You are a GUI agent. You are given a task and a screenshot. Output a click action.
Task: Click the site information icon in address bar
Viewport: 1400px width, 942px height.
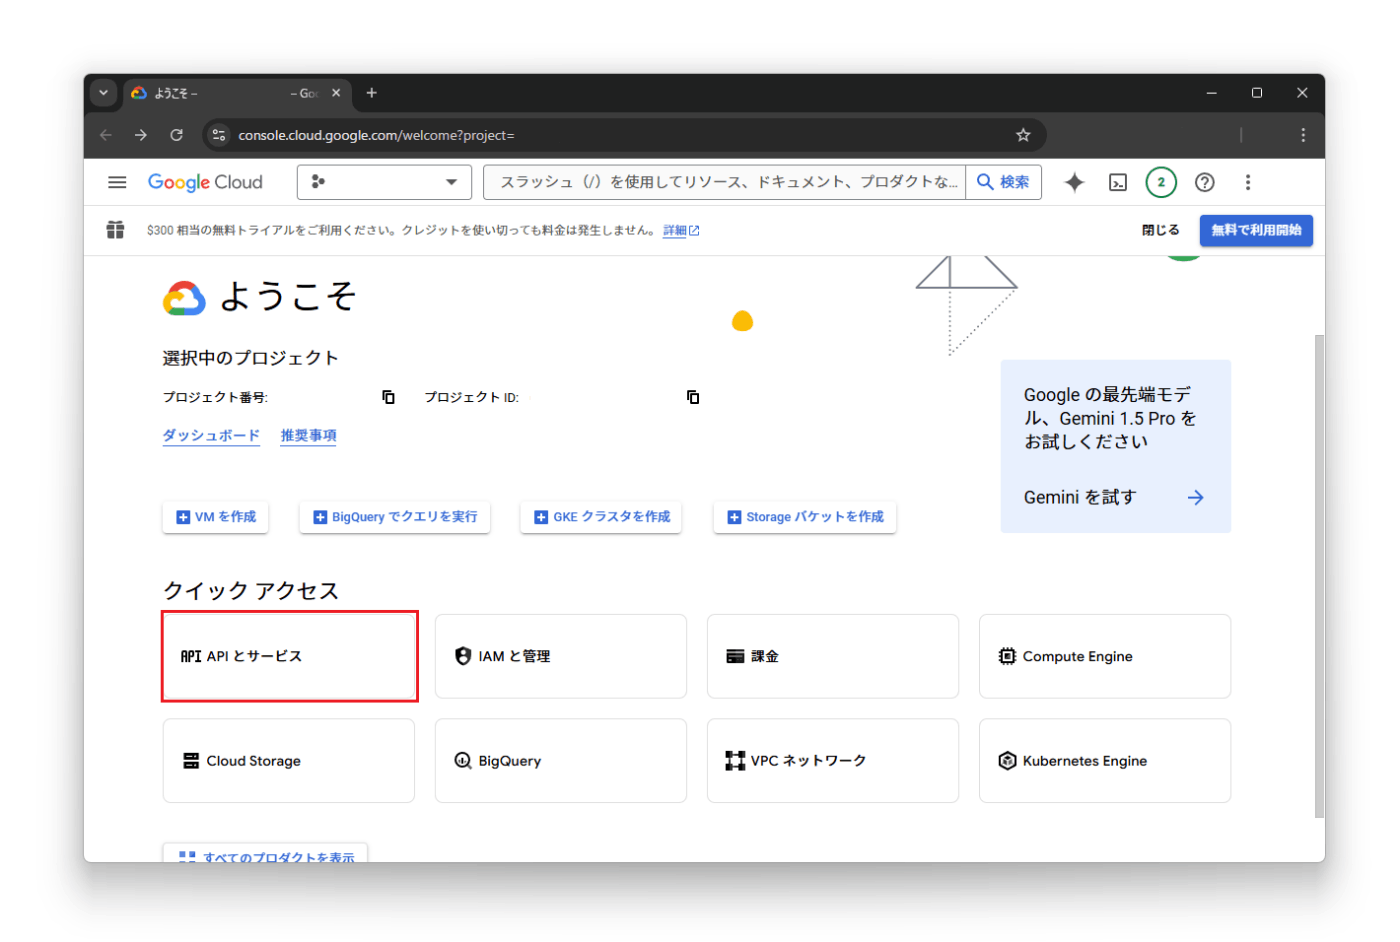click(x=219, y=135)
